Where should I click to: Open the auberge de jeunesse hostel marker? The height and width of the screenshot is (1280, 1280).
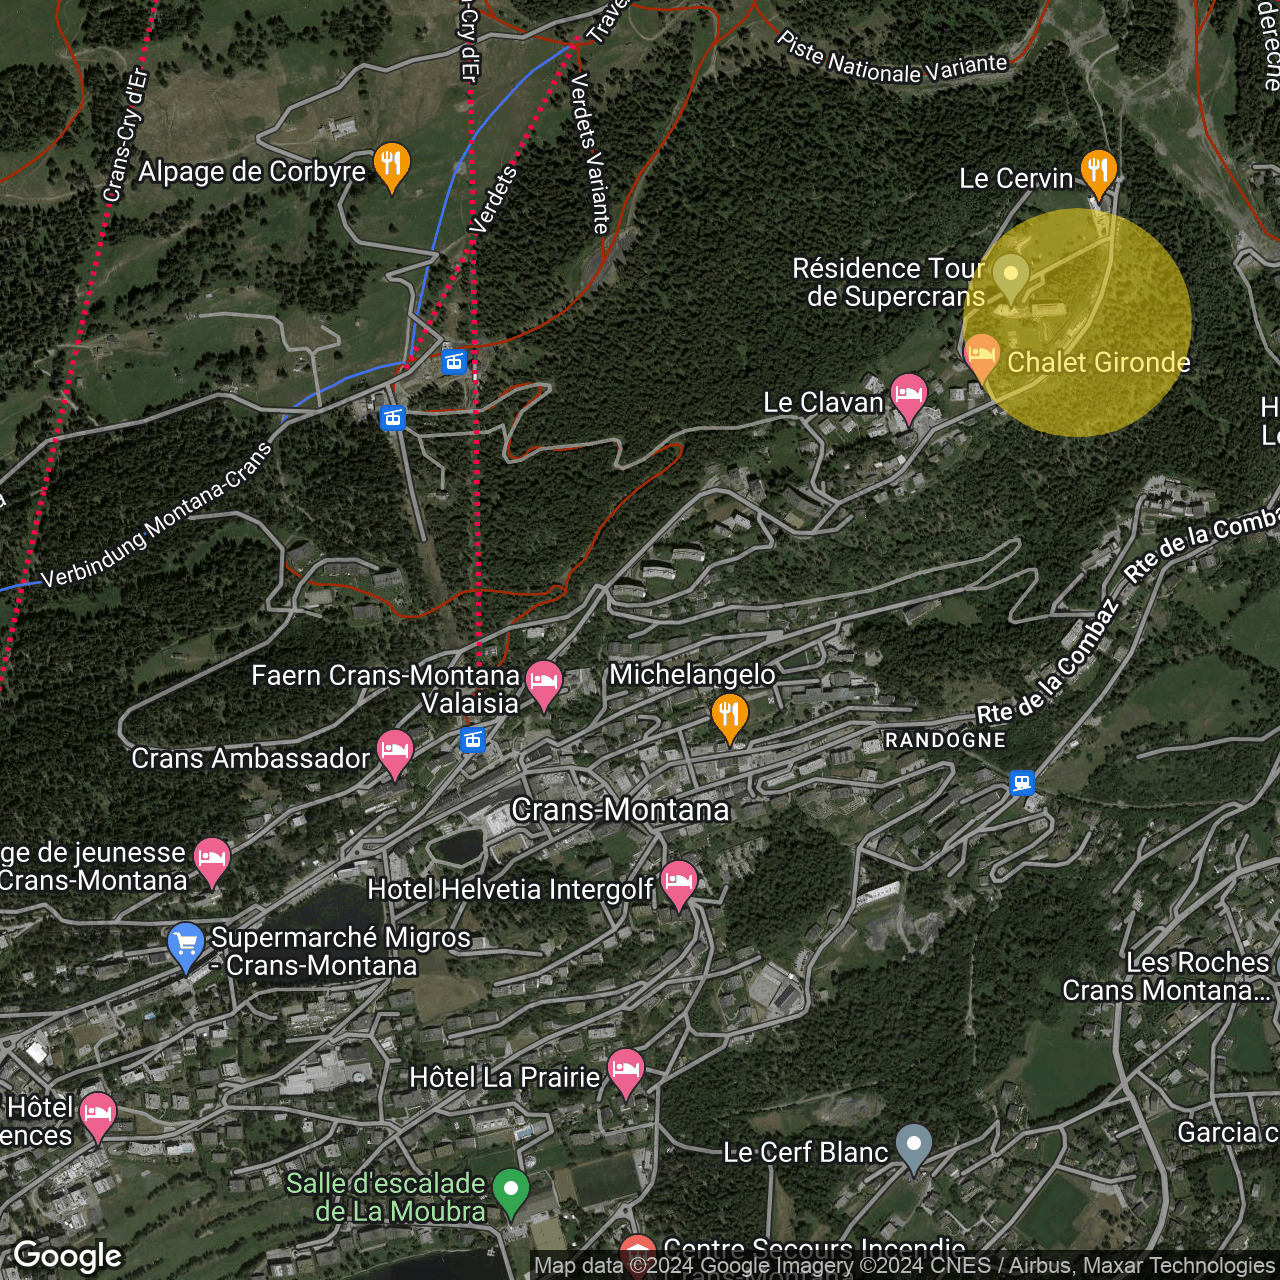coord(212,860)
